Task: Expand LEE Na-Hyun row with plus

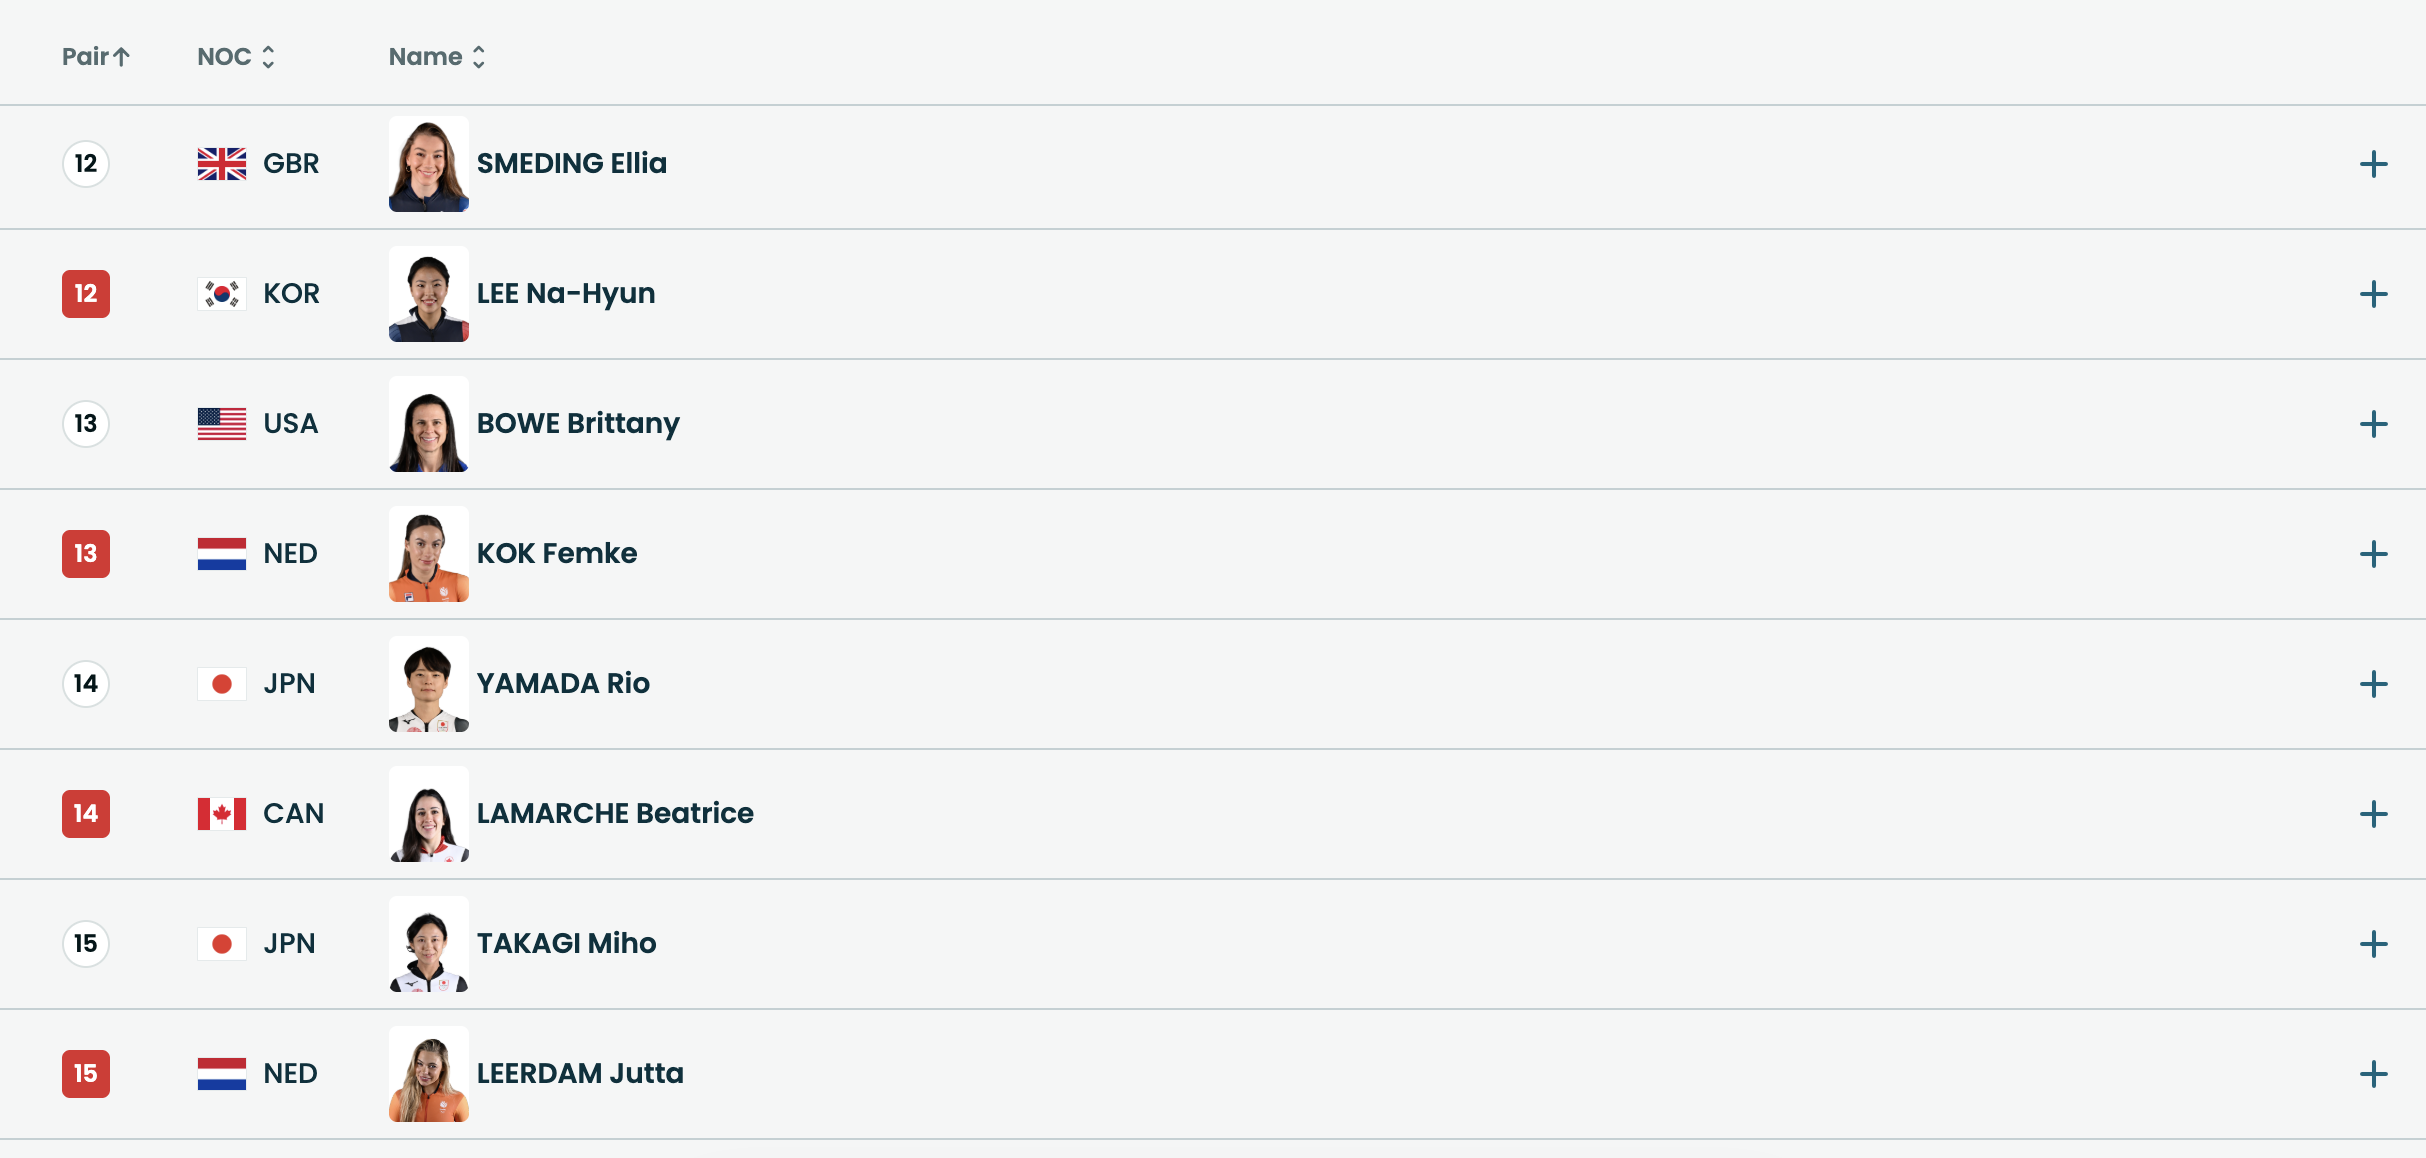Action: [2373, 294]
